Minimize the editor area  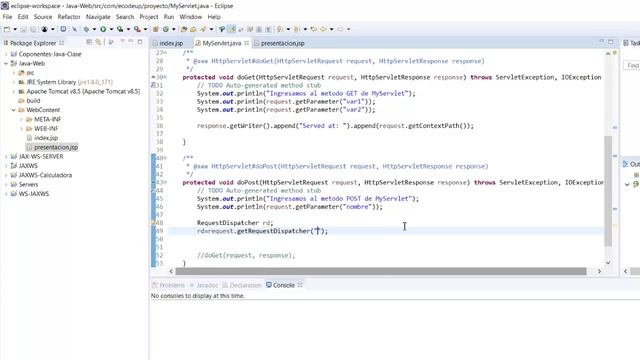point(601,42)
